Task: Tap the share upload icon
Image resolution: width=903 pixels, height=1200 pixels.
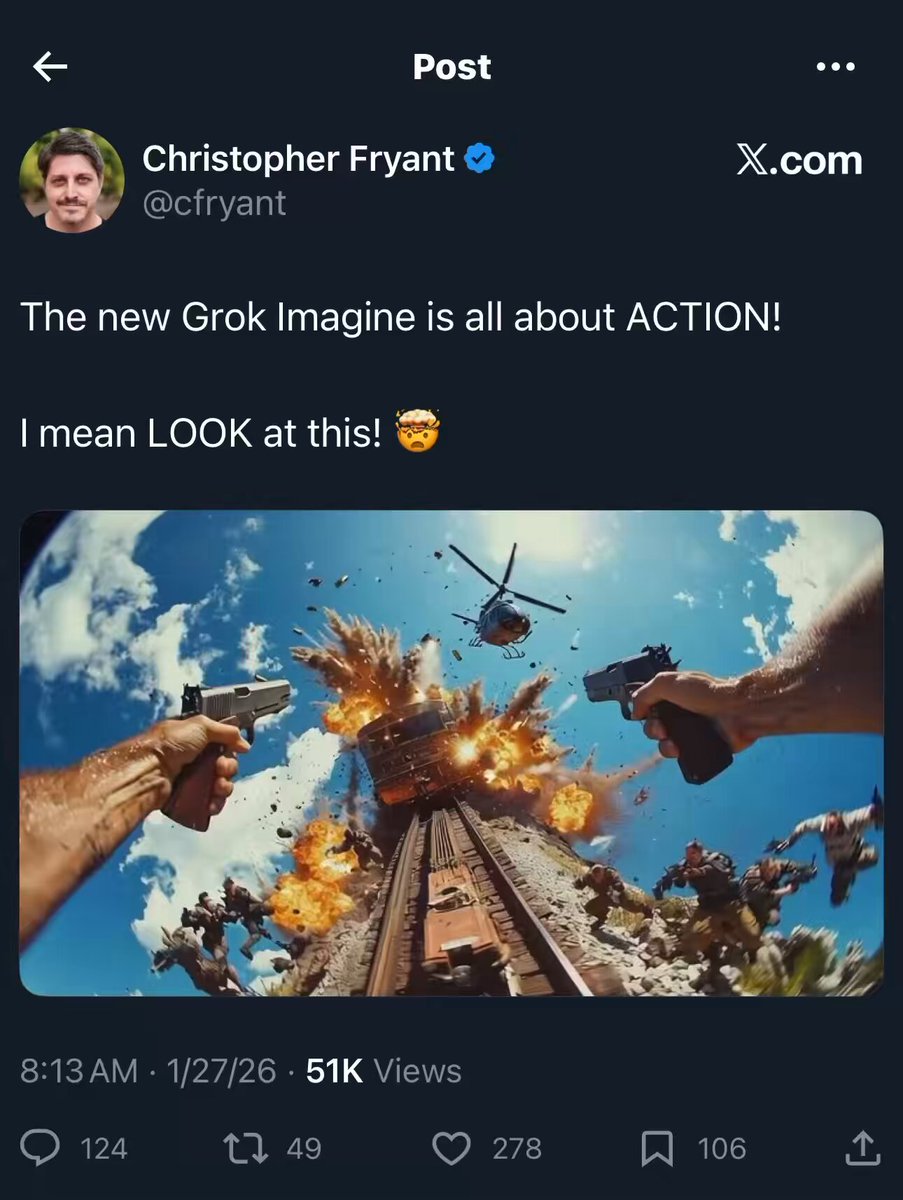Action: click(862, 1148)
